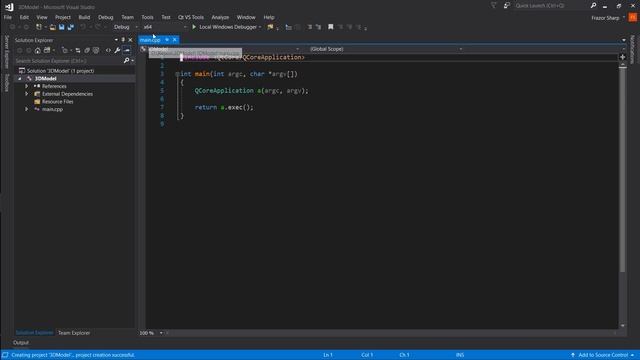
Task: Collapse the 3DModel project node
Action: 20,78
